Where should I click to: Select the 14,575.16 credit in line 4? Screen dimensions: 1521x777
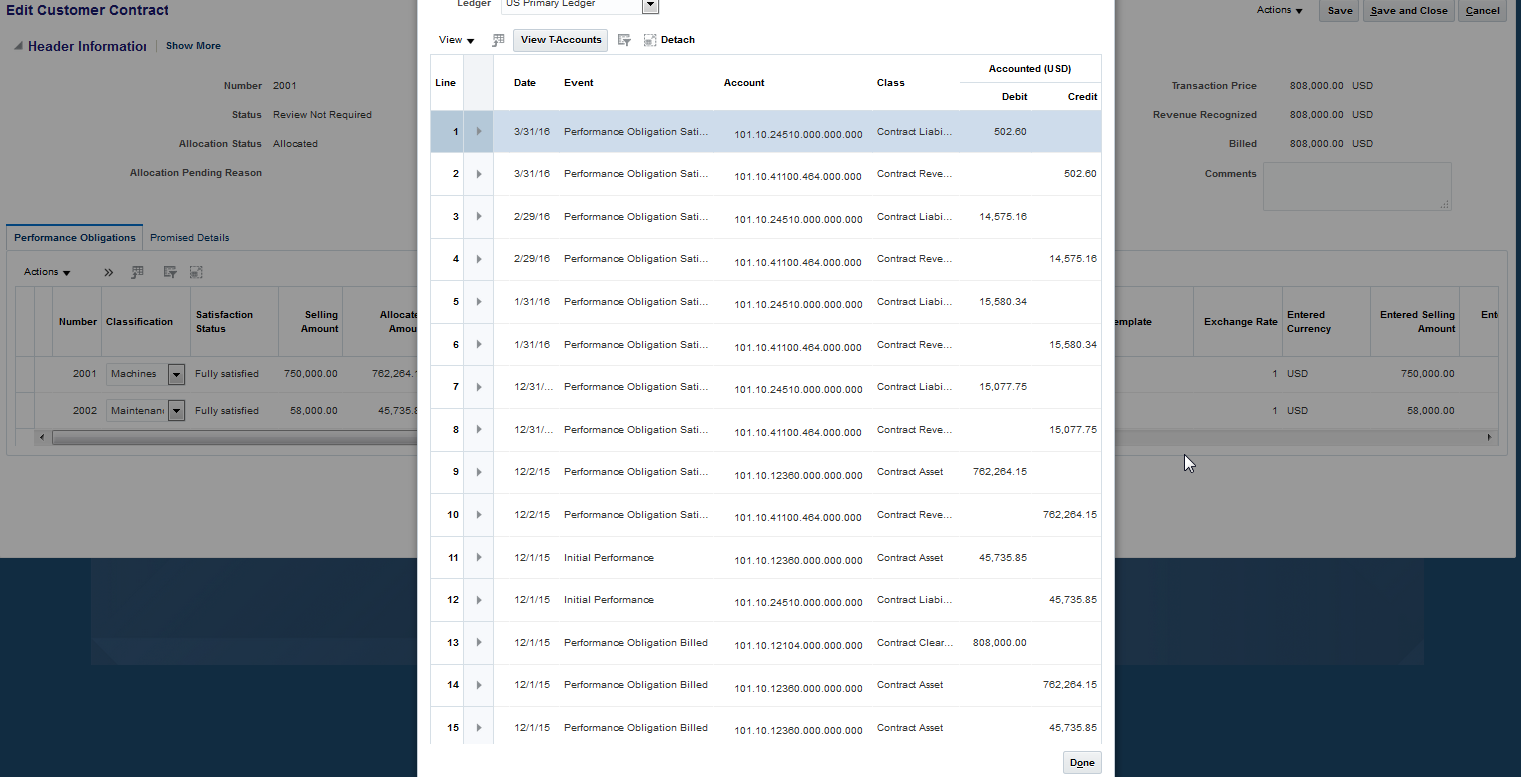tap(1073, 259)
